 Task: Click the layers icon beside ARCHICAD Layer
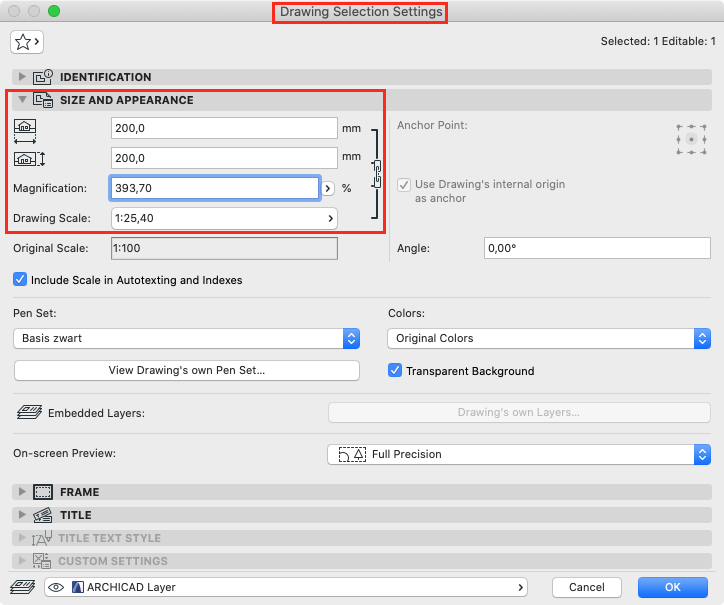pyautogui.click(x=22, y=587)
